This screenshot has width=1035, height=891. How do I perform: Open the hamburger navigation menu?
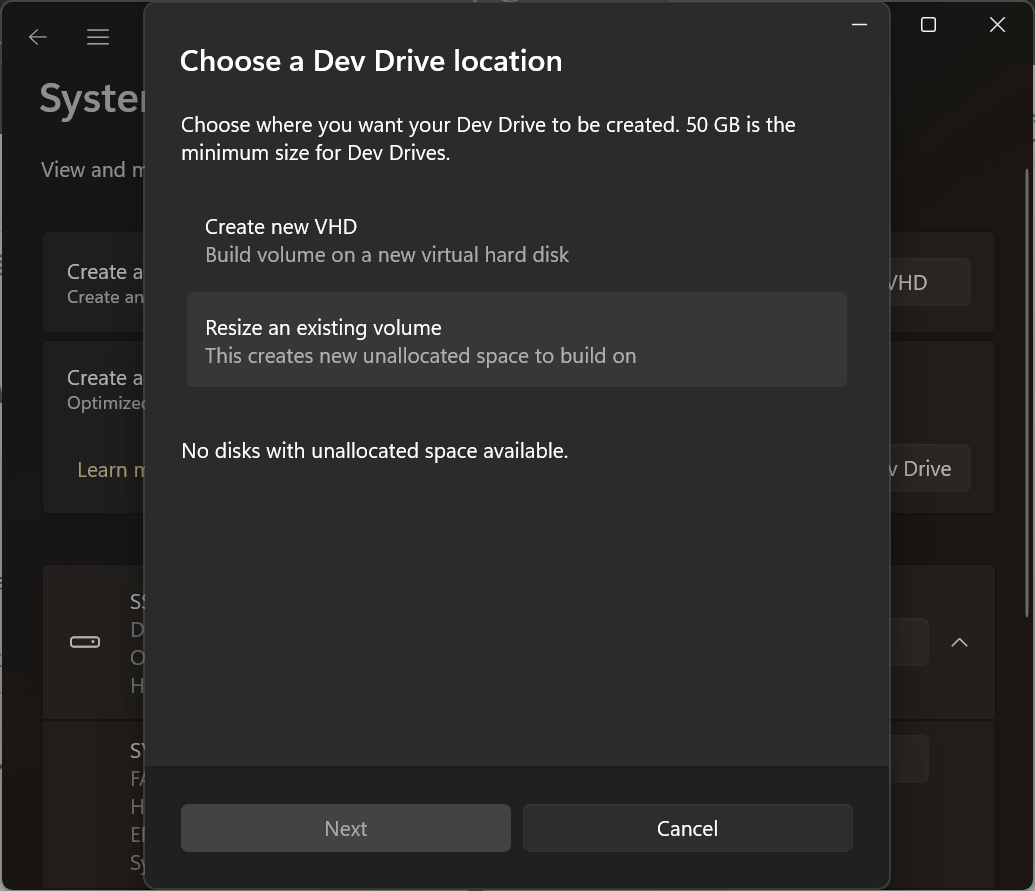[x=97, y=36]
